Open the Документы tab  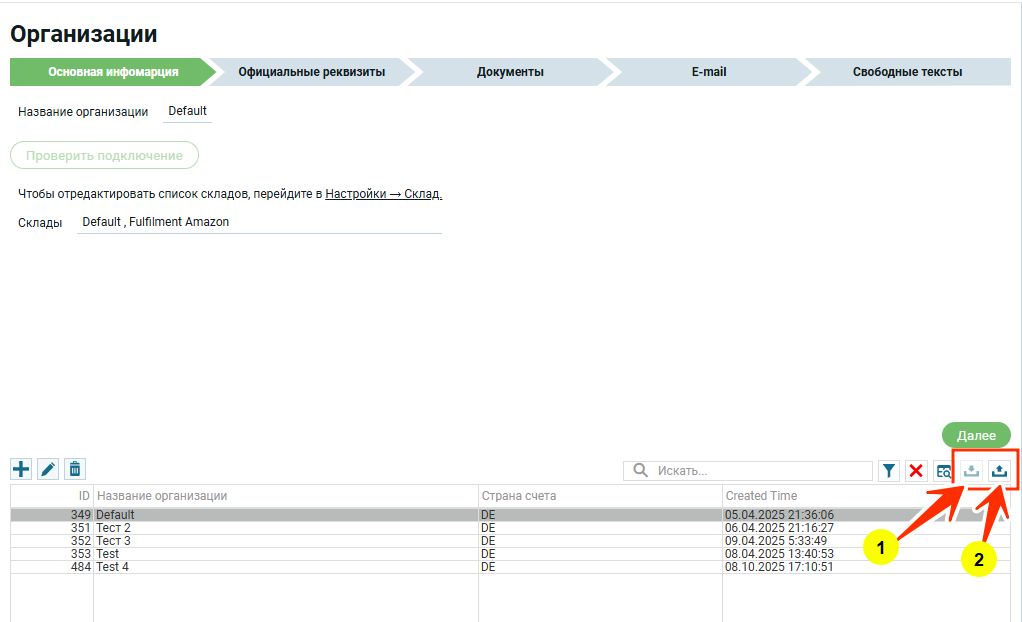point(510,72)
